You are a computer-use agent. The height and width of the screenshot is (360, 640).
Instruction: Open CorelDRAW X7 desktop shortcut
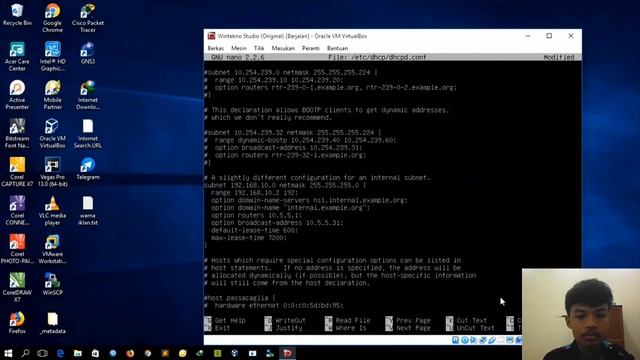tap(17, 287)
